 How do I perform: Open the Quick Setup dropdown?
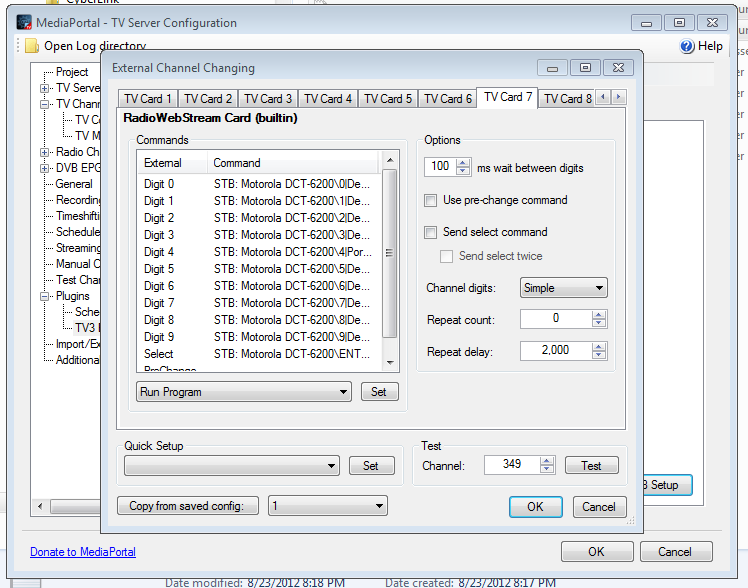coord(232,465)
